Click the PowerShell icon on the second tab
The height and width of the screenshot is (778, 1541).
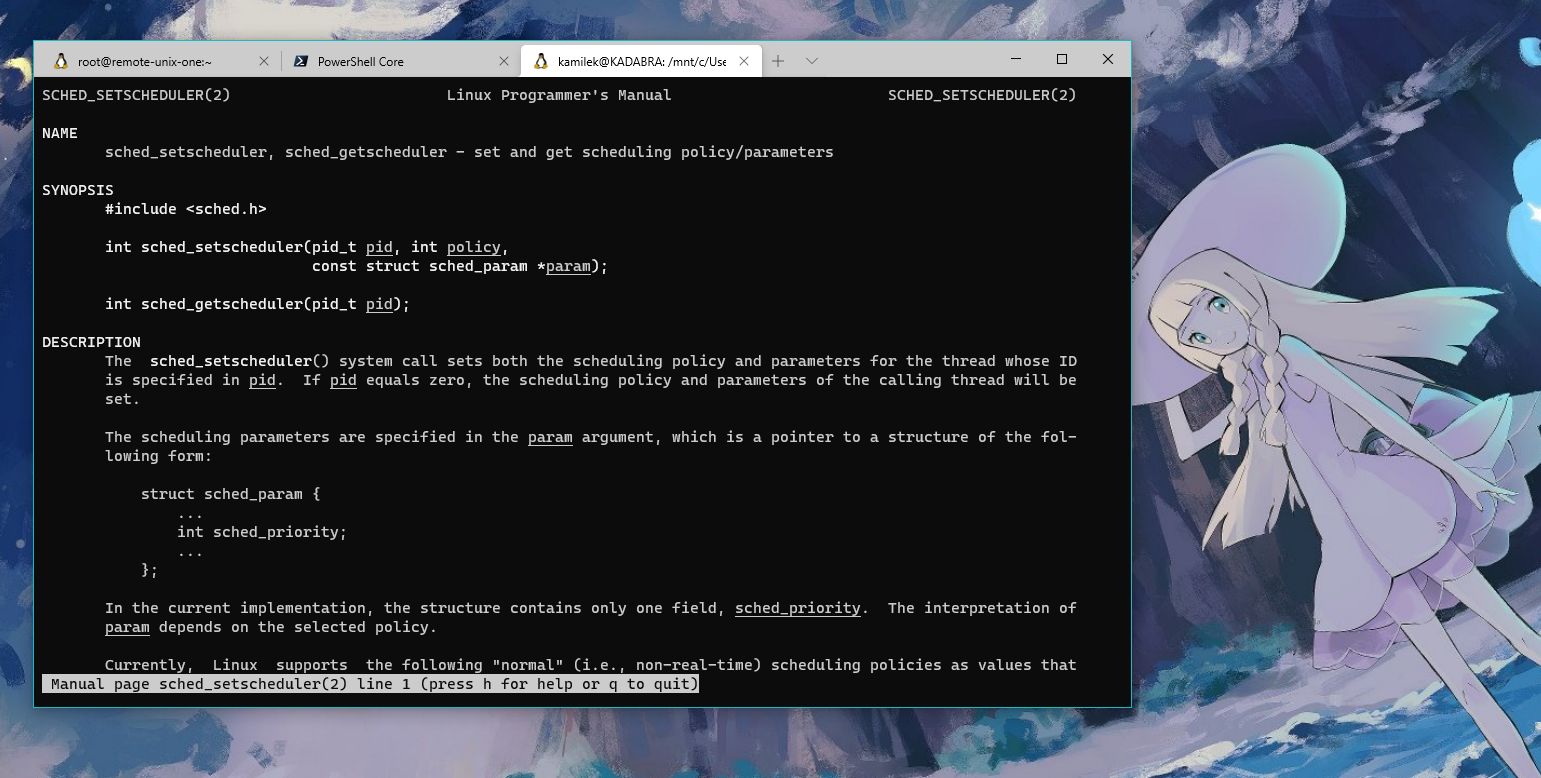point(300,61)
